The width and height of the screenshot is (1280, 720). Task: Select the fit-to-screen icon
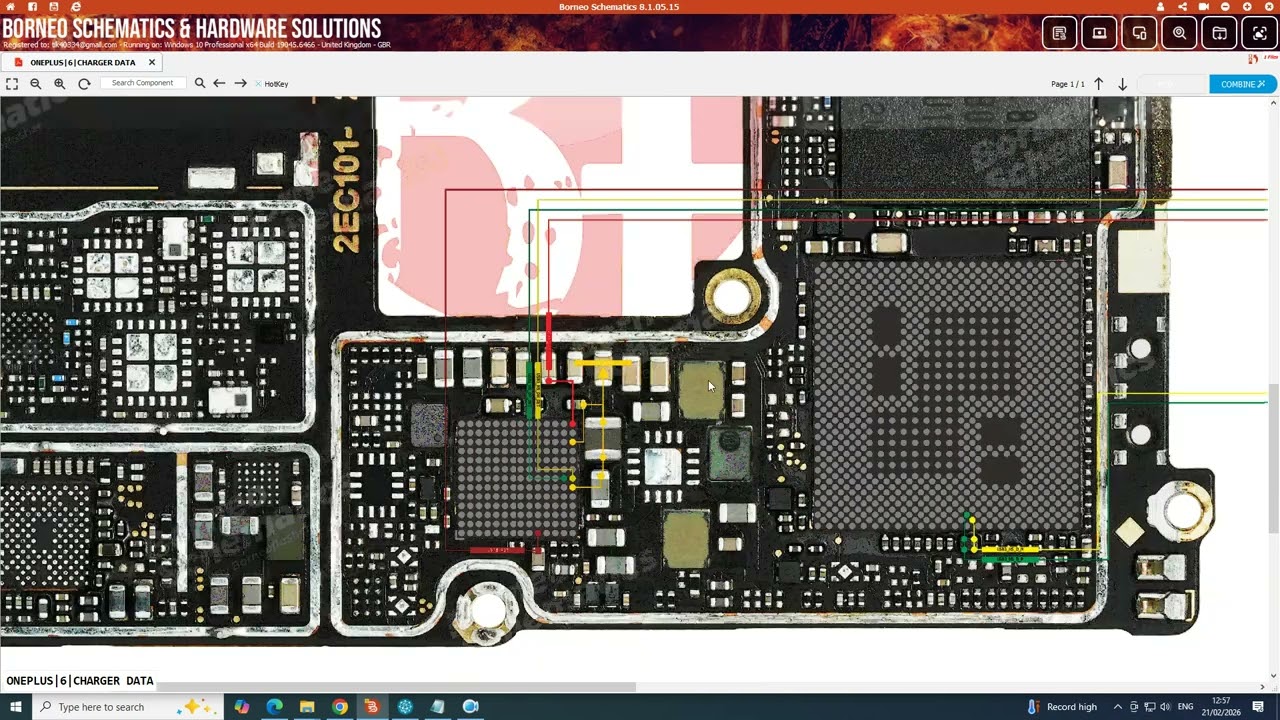coord(11,84)
